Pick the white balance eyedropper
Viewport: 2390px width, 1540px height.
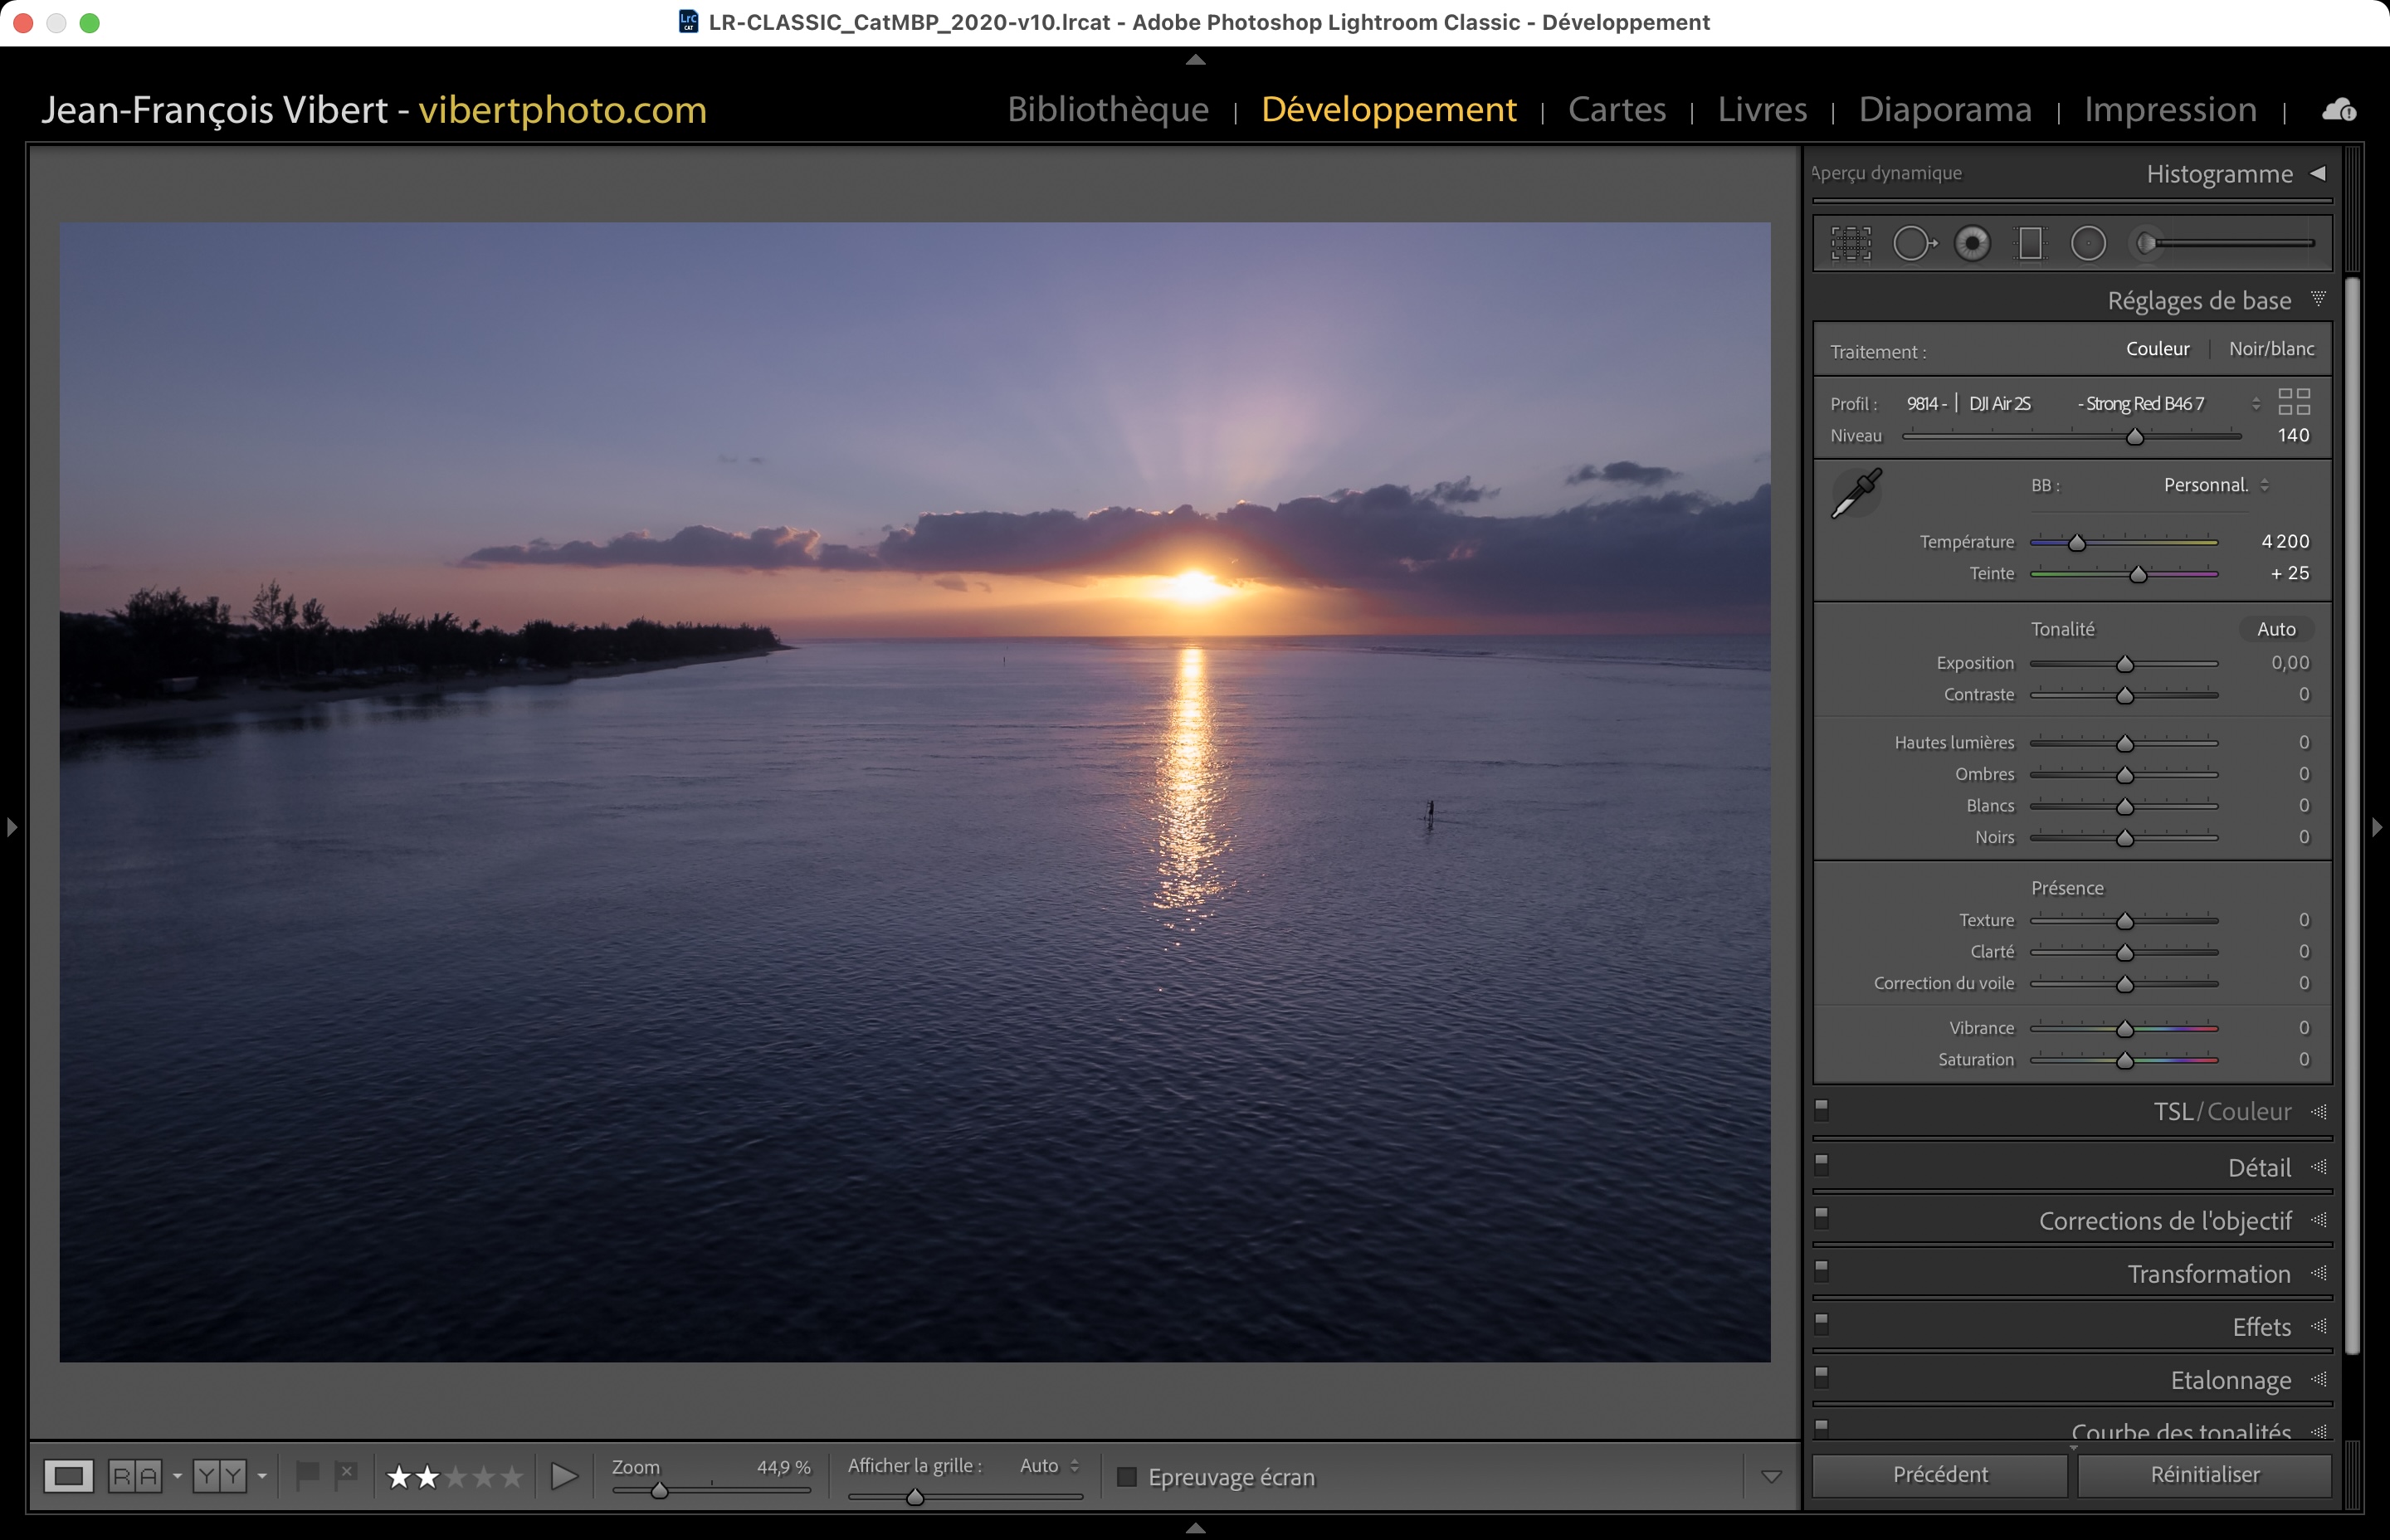1856,493
